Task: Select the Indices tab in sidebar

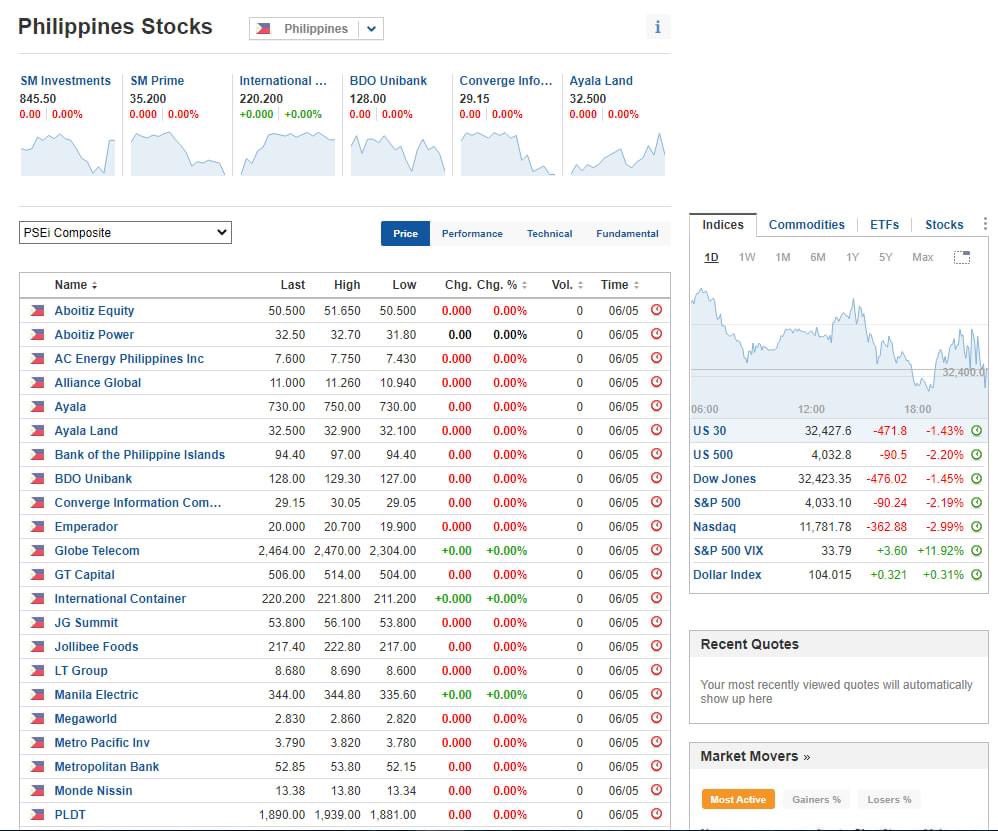Action: click(723, 225)
